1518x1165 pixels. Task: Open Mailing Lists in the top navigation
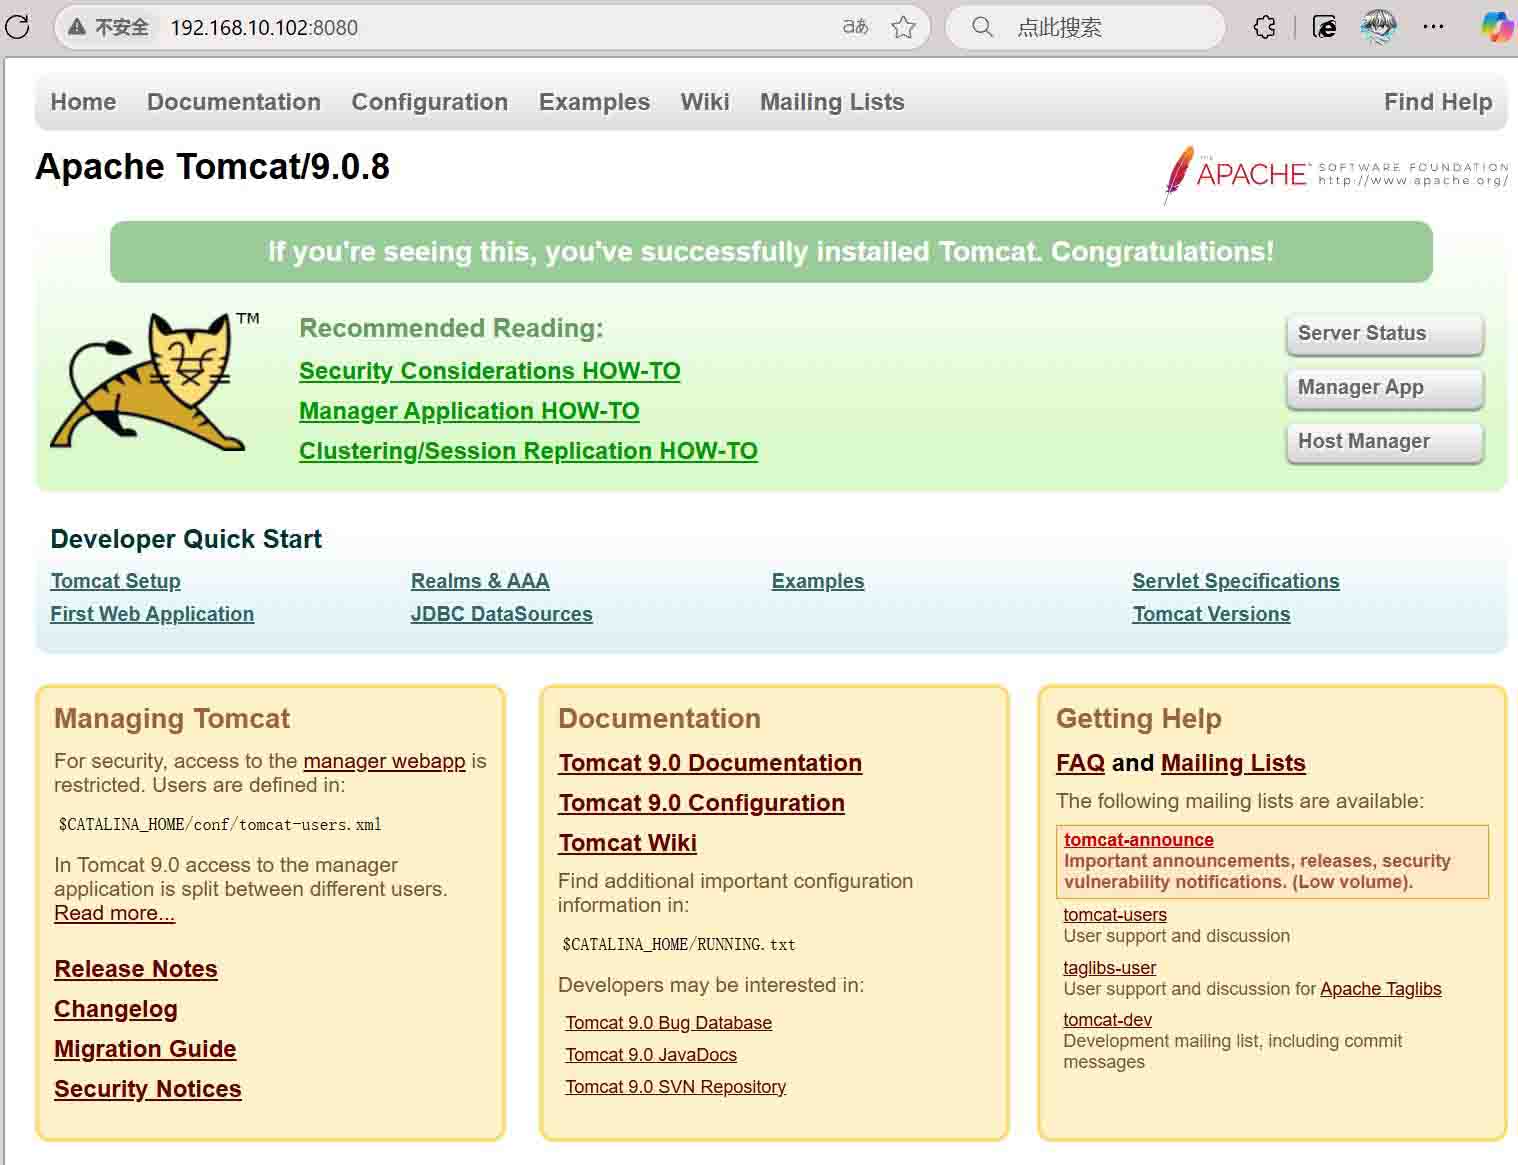tap(832, 102)
